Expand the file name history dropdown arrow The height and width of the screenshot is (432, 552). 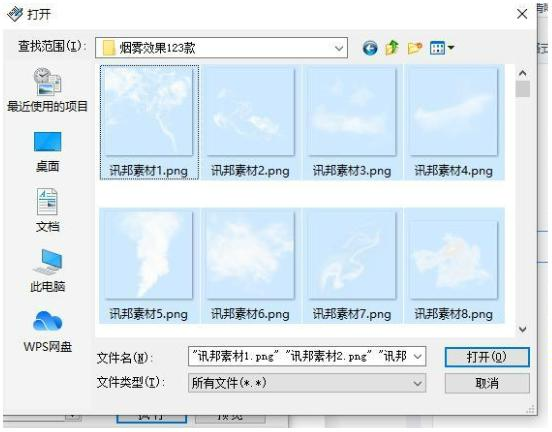pos(418,357)
